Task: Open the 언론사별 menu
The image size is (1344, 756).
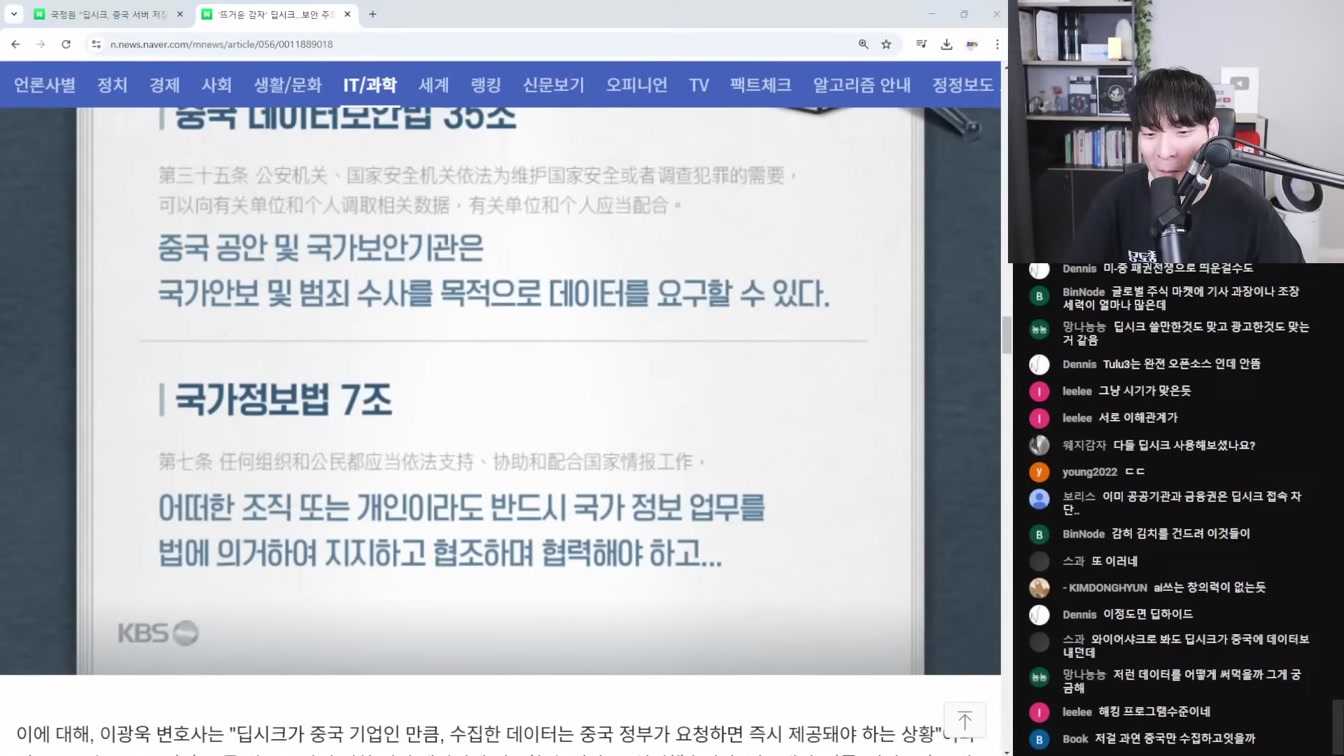Action: click(45, 85)
